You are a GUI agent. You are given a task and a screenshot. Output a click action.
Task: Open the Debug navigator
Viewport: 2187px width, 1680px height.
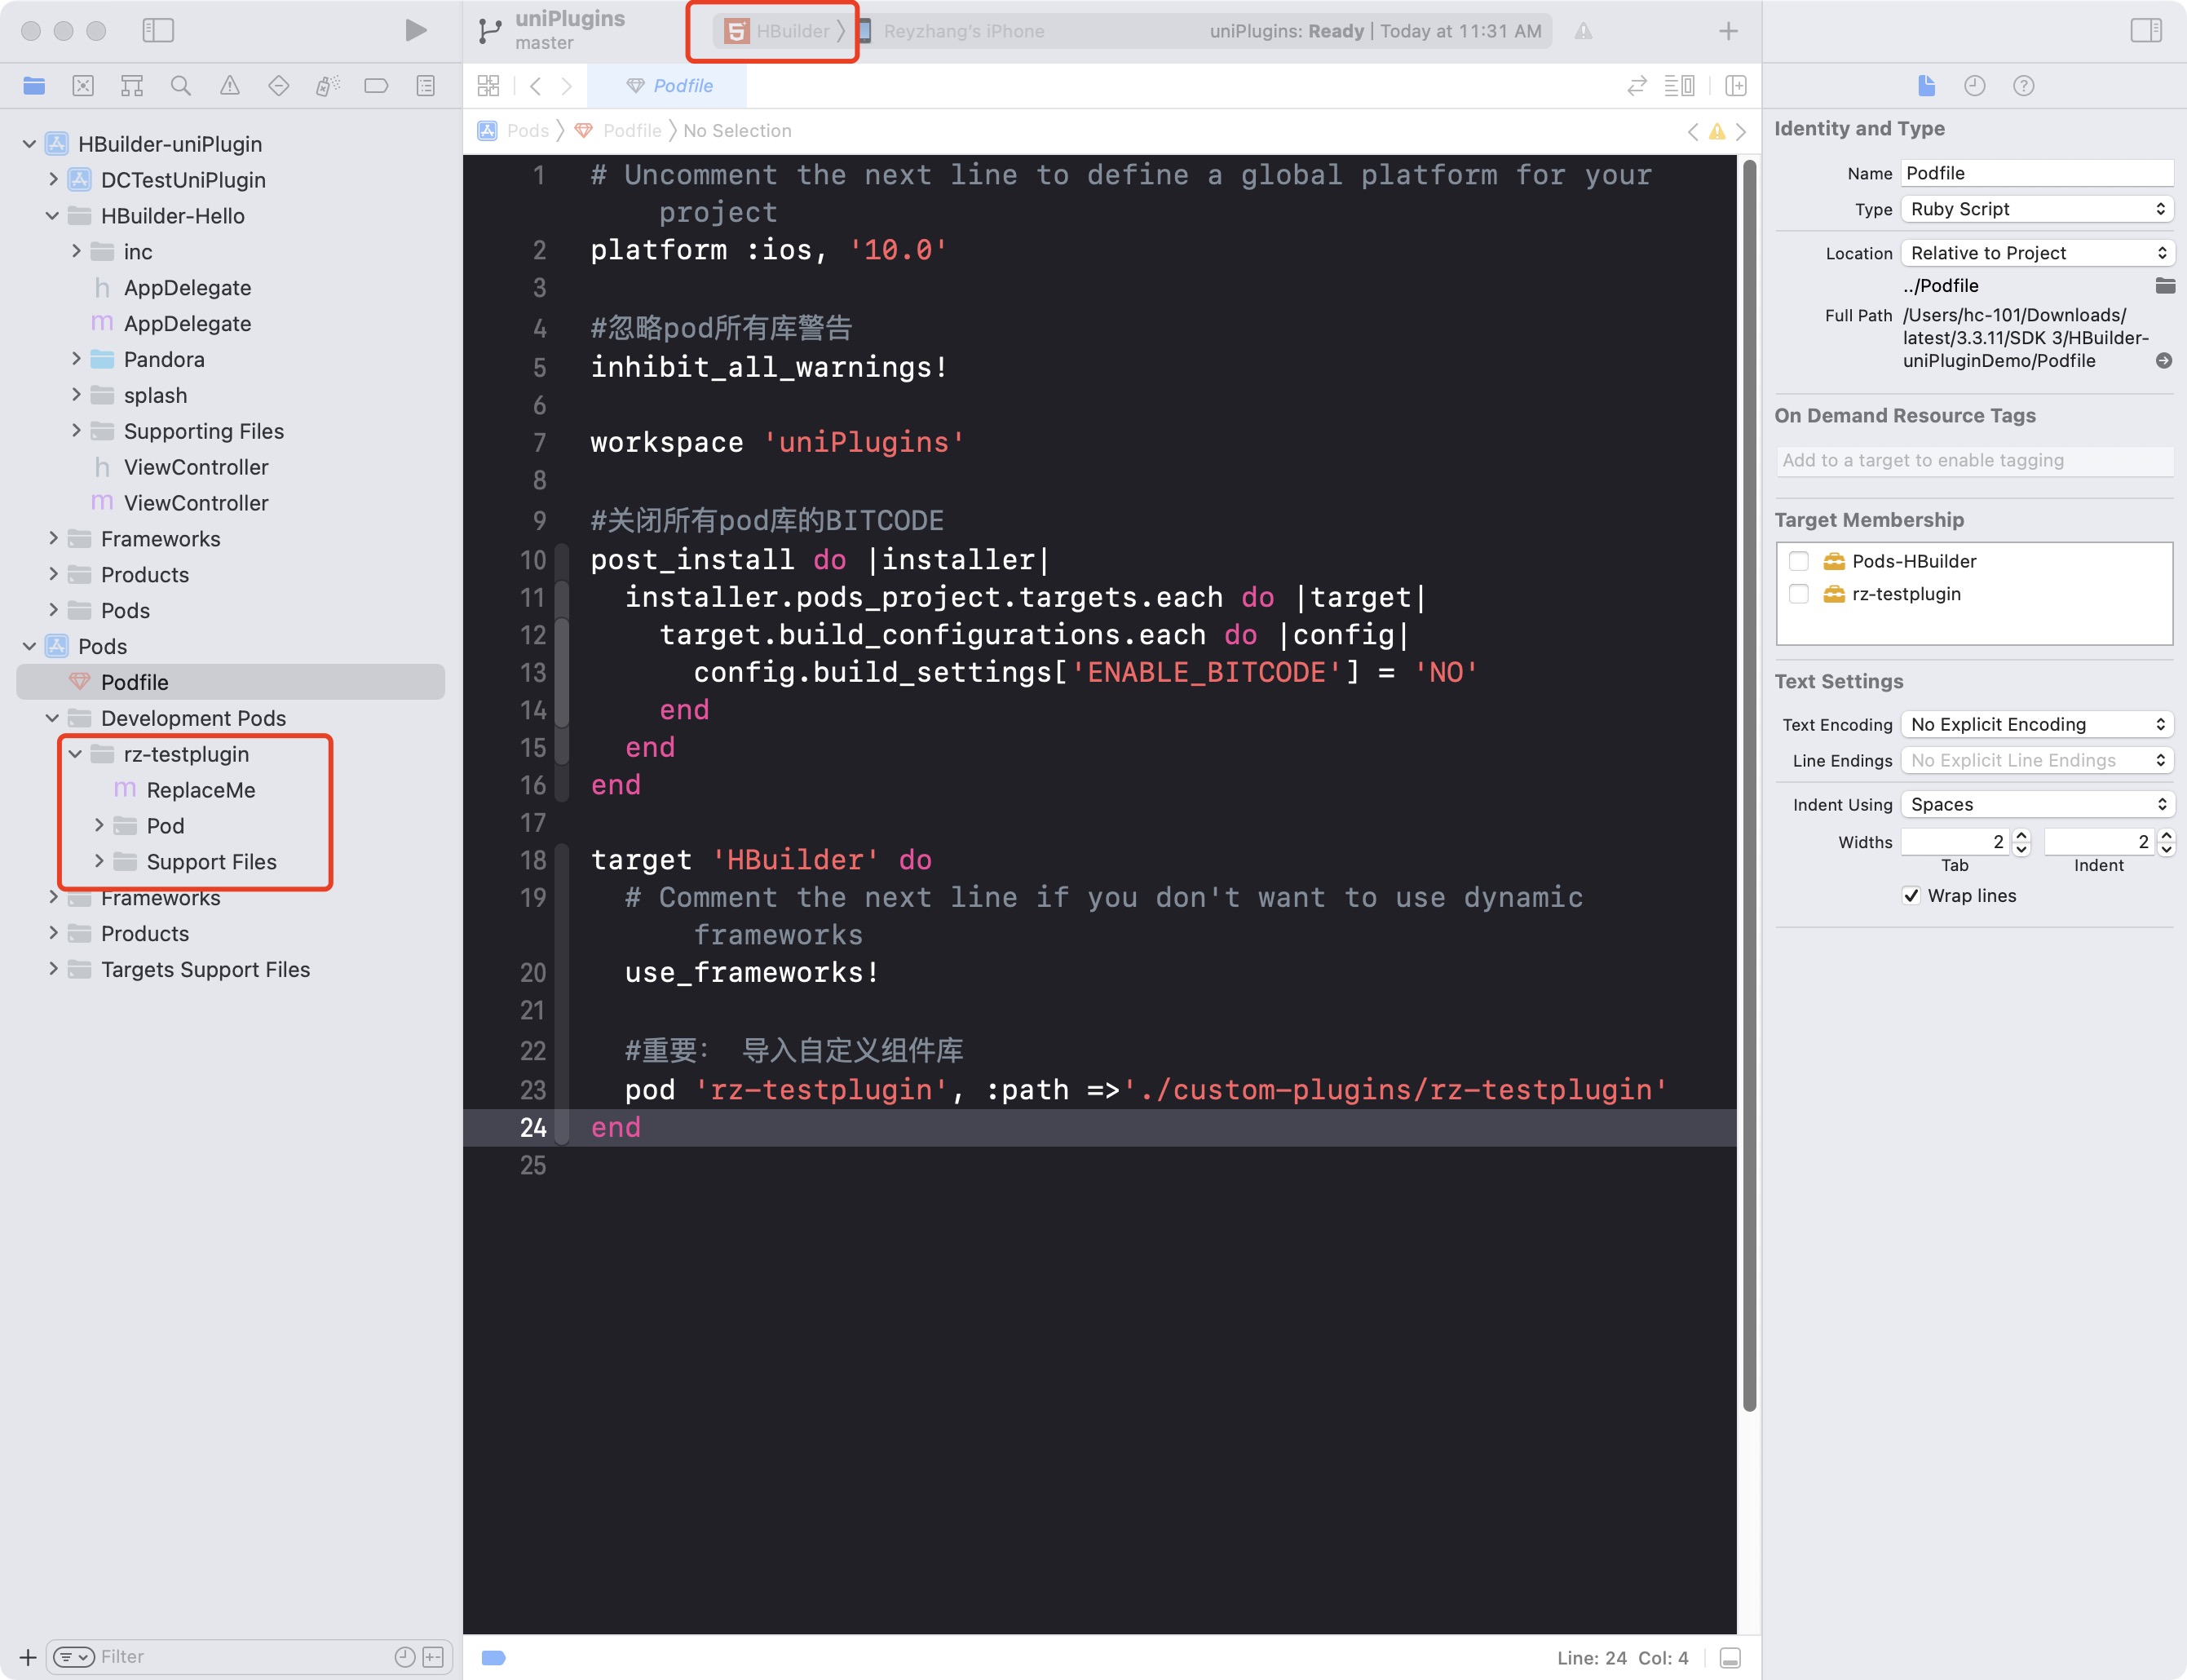[x=328, y=86]
